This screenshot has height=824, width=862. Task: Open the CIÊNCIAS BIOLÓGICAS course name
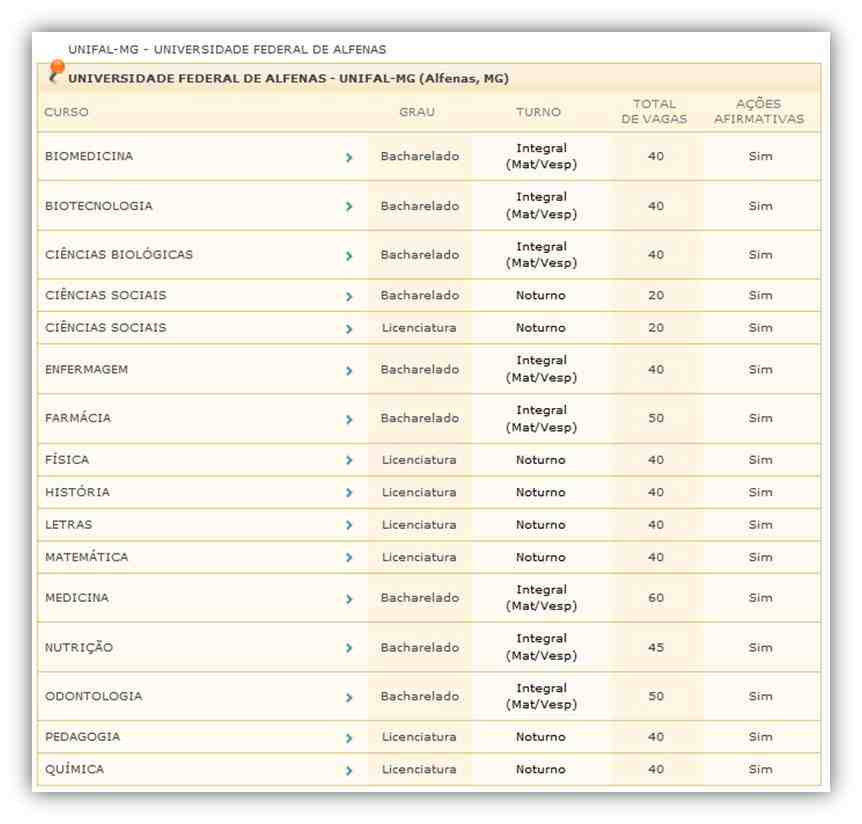tap(119, 255)
